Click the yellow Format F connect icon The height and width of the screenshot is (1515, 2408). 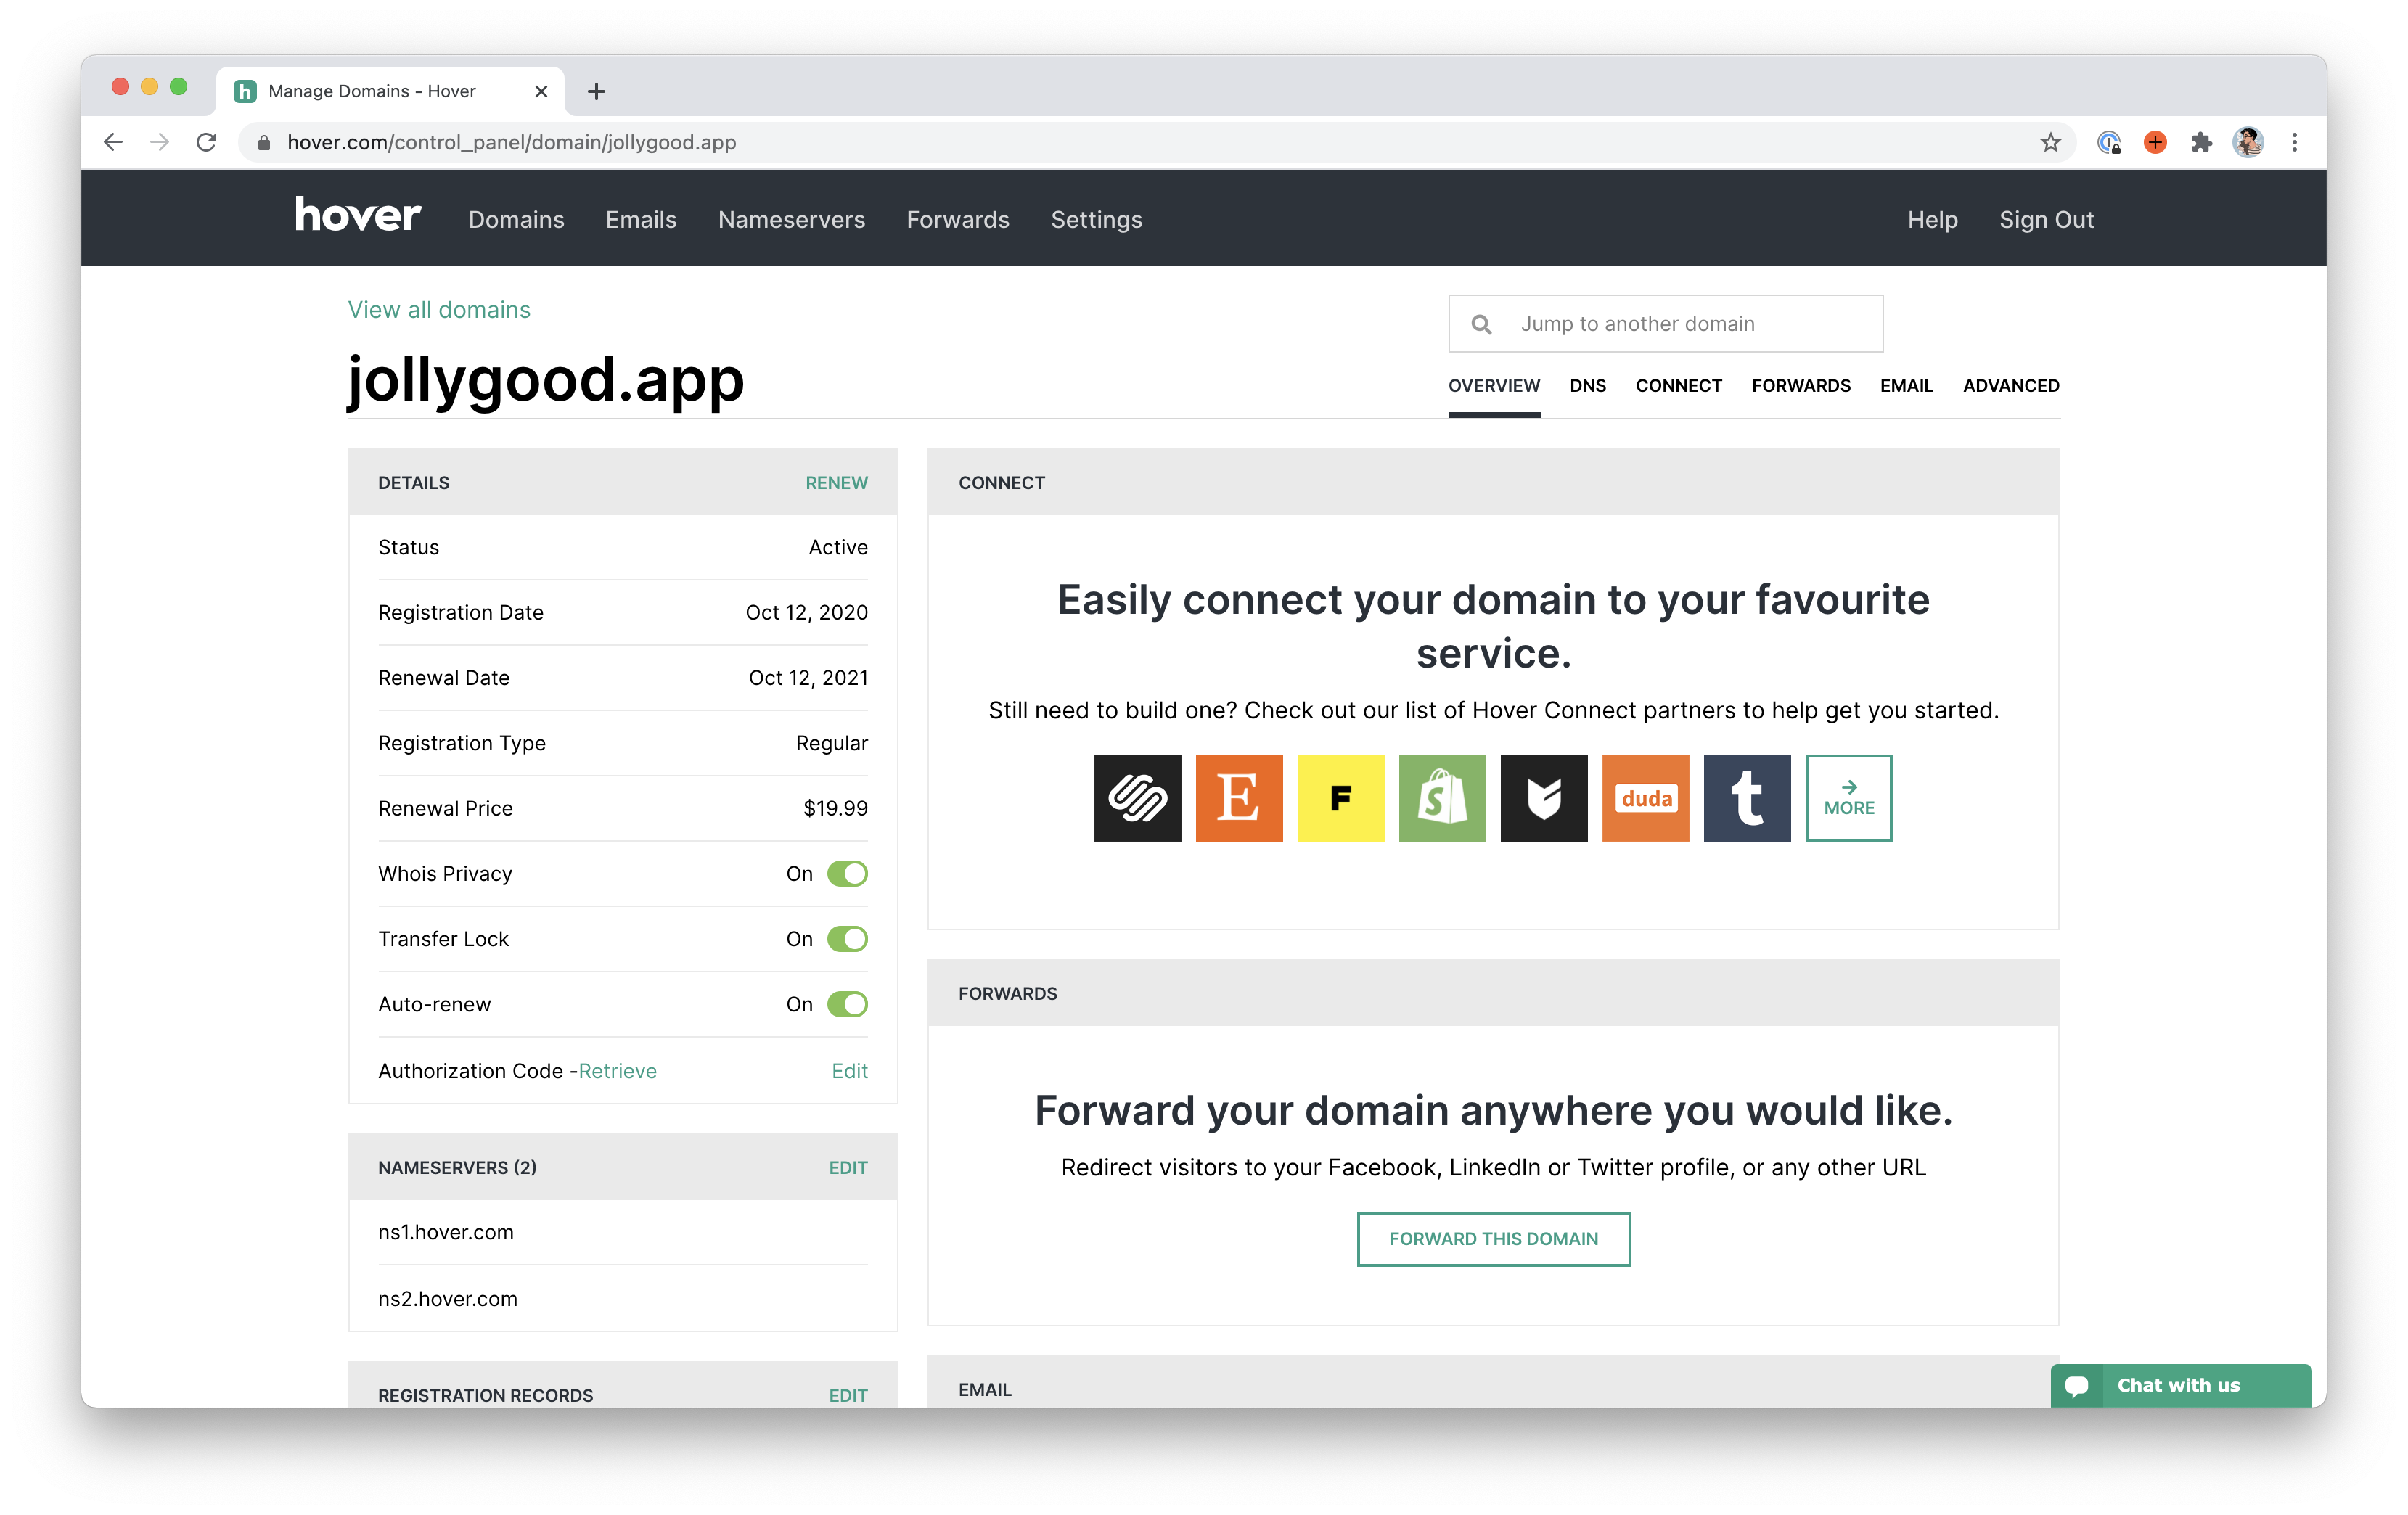tap(1341, 798)
